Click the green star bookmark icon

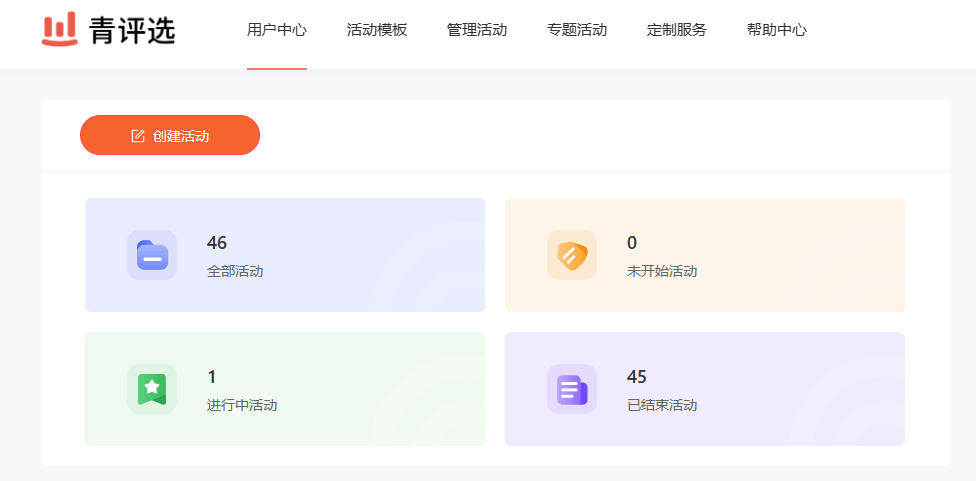tap(152, 389)
